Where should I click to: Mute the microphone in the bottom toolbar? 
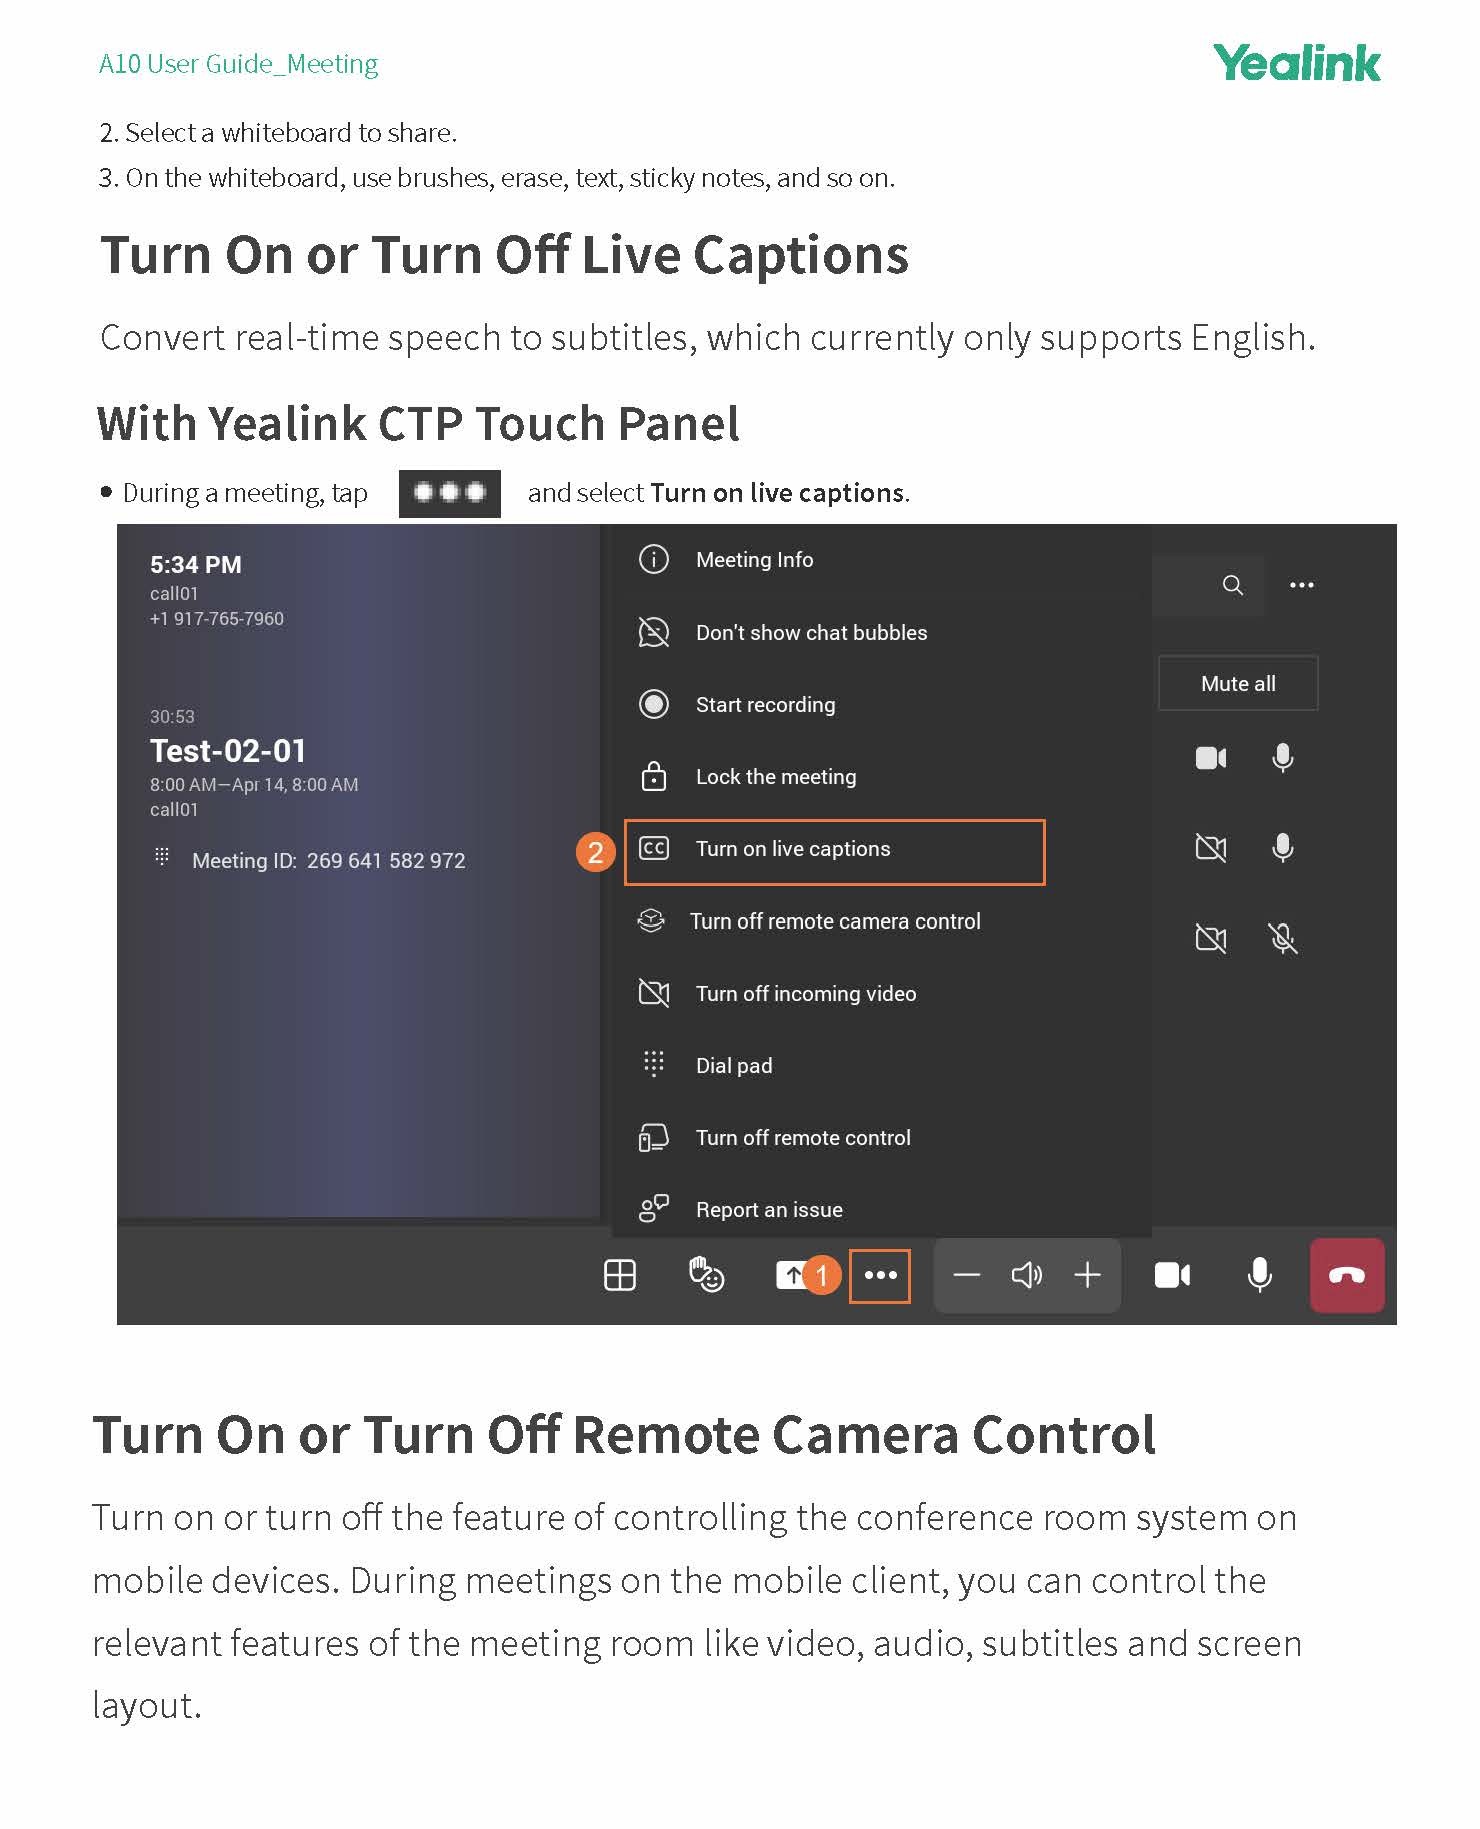[x=1260, y=1276]
